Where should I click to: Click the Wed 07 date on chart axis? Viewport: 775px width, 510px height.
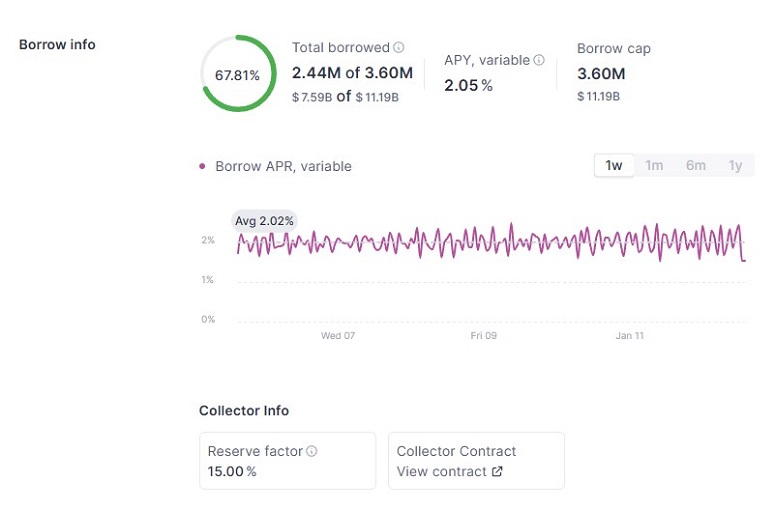(337, 336)
